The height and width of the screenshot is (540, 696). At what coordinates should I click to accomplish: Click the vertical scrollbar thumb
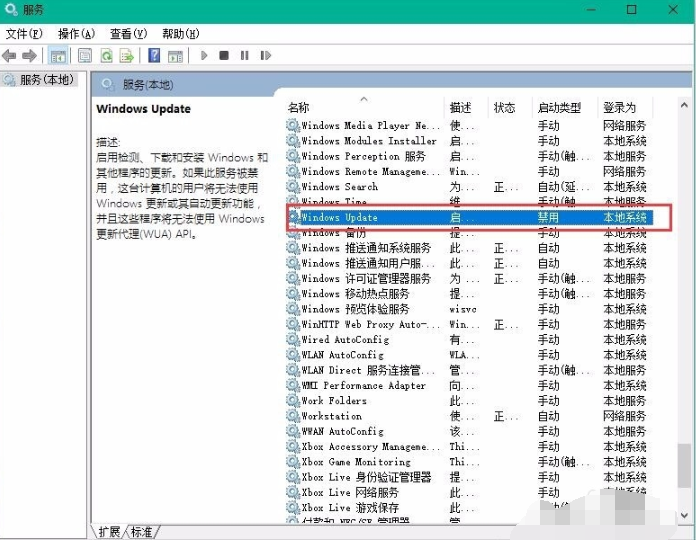pyautogui.click(x=684, y=466)
